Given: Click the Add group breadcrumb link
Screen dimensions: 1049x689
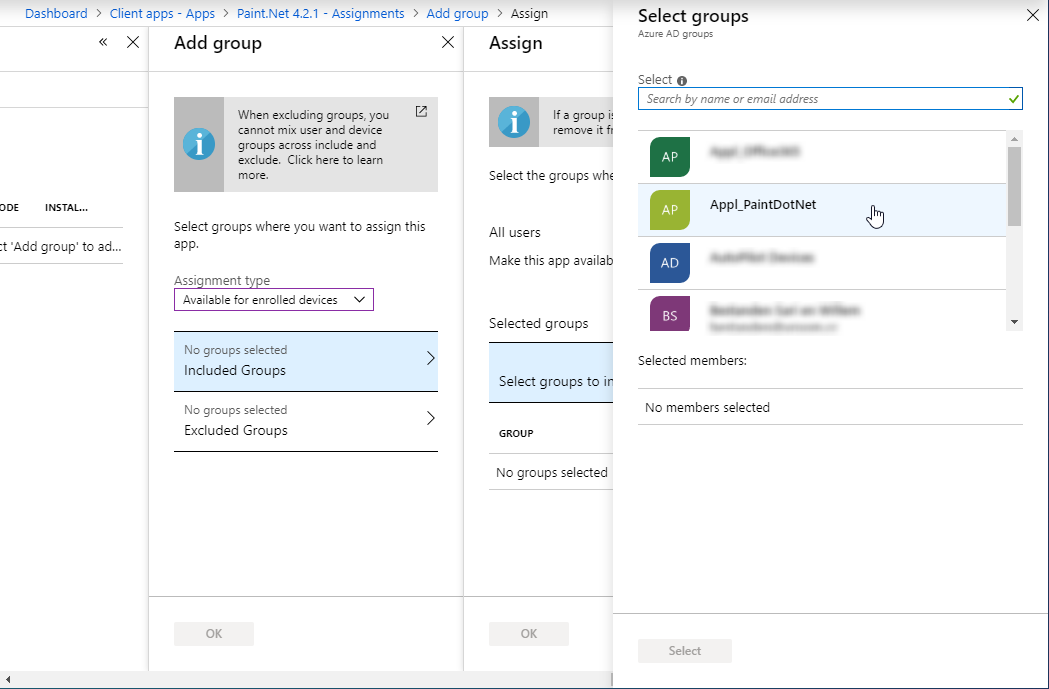Looking at the screenshot, I should click(x=457, y=14).
